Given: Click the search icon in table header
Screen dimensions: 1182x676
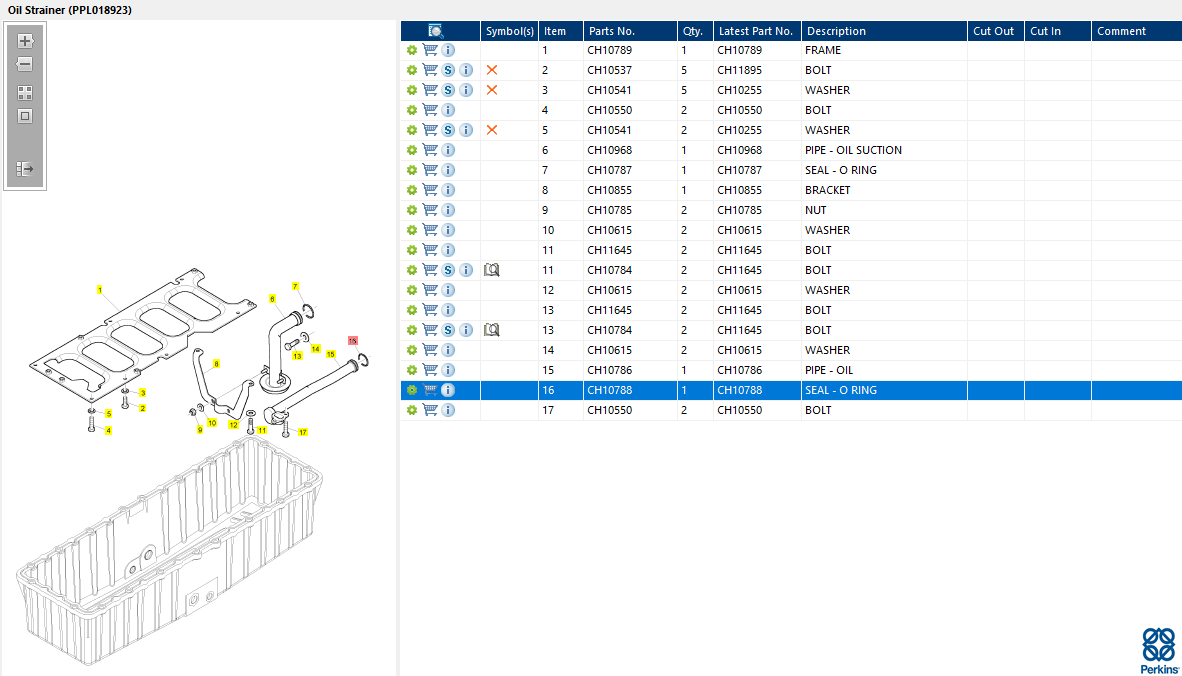Looking at the screenshot, I should [436, 31].
